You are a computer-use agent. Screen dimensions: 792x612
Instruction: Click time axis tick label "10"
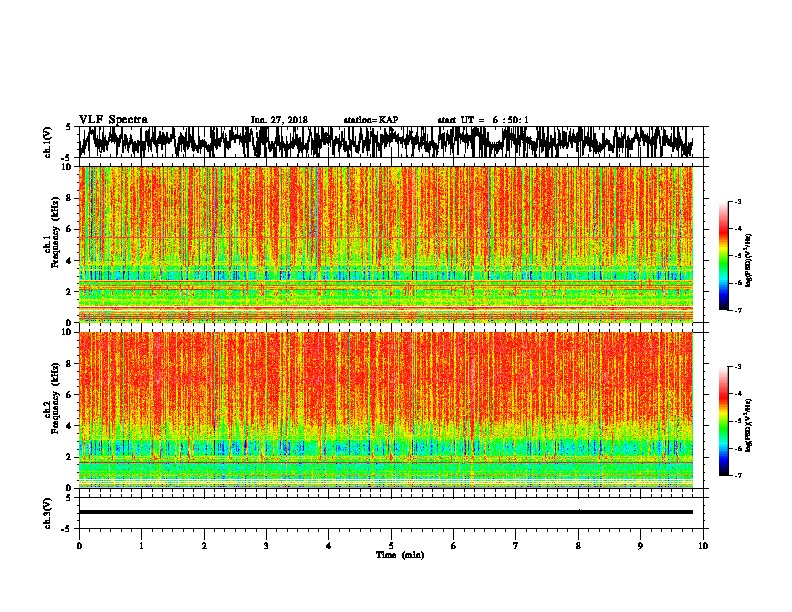pyautogui.click(x=703, y=546)
